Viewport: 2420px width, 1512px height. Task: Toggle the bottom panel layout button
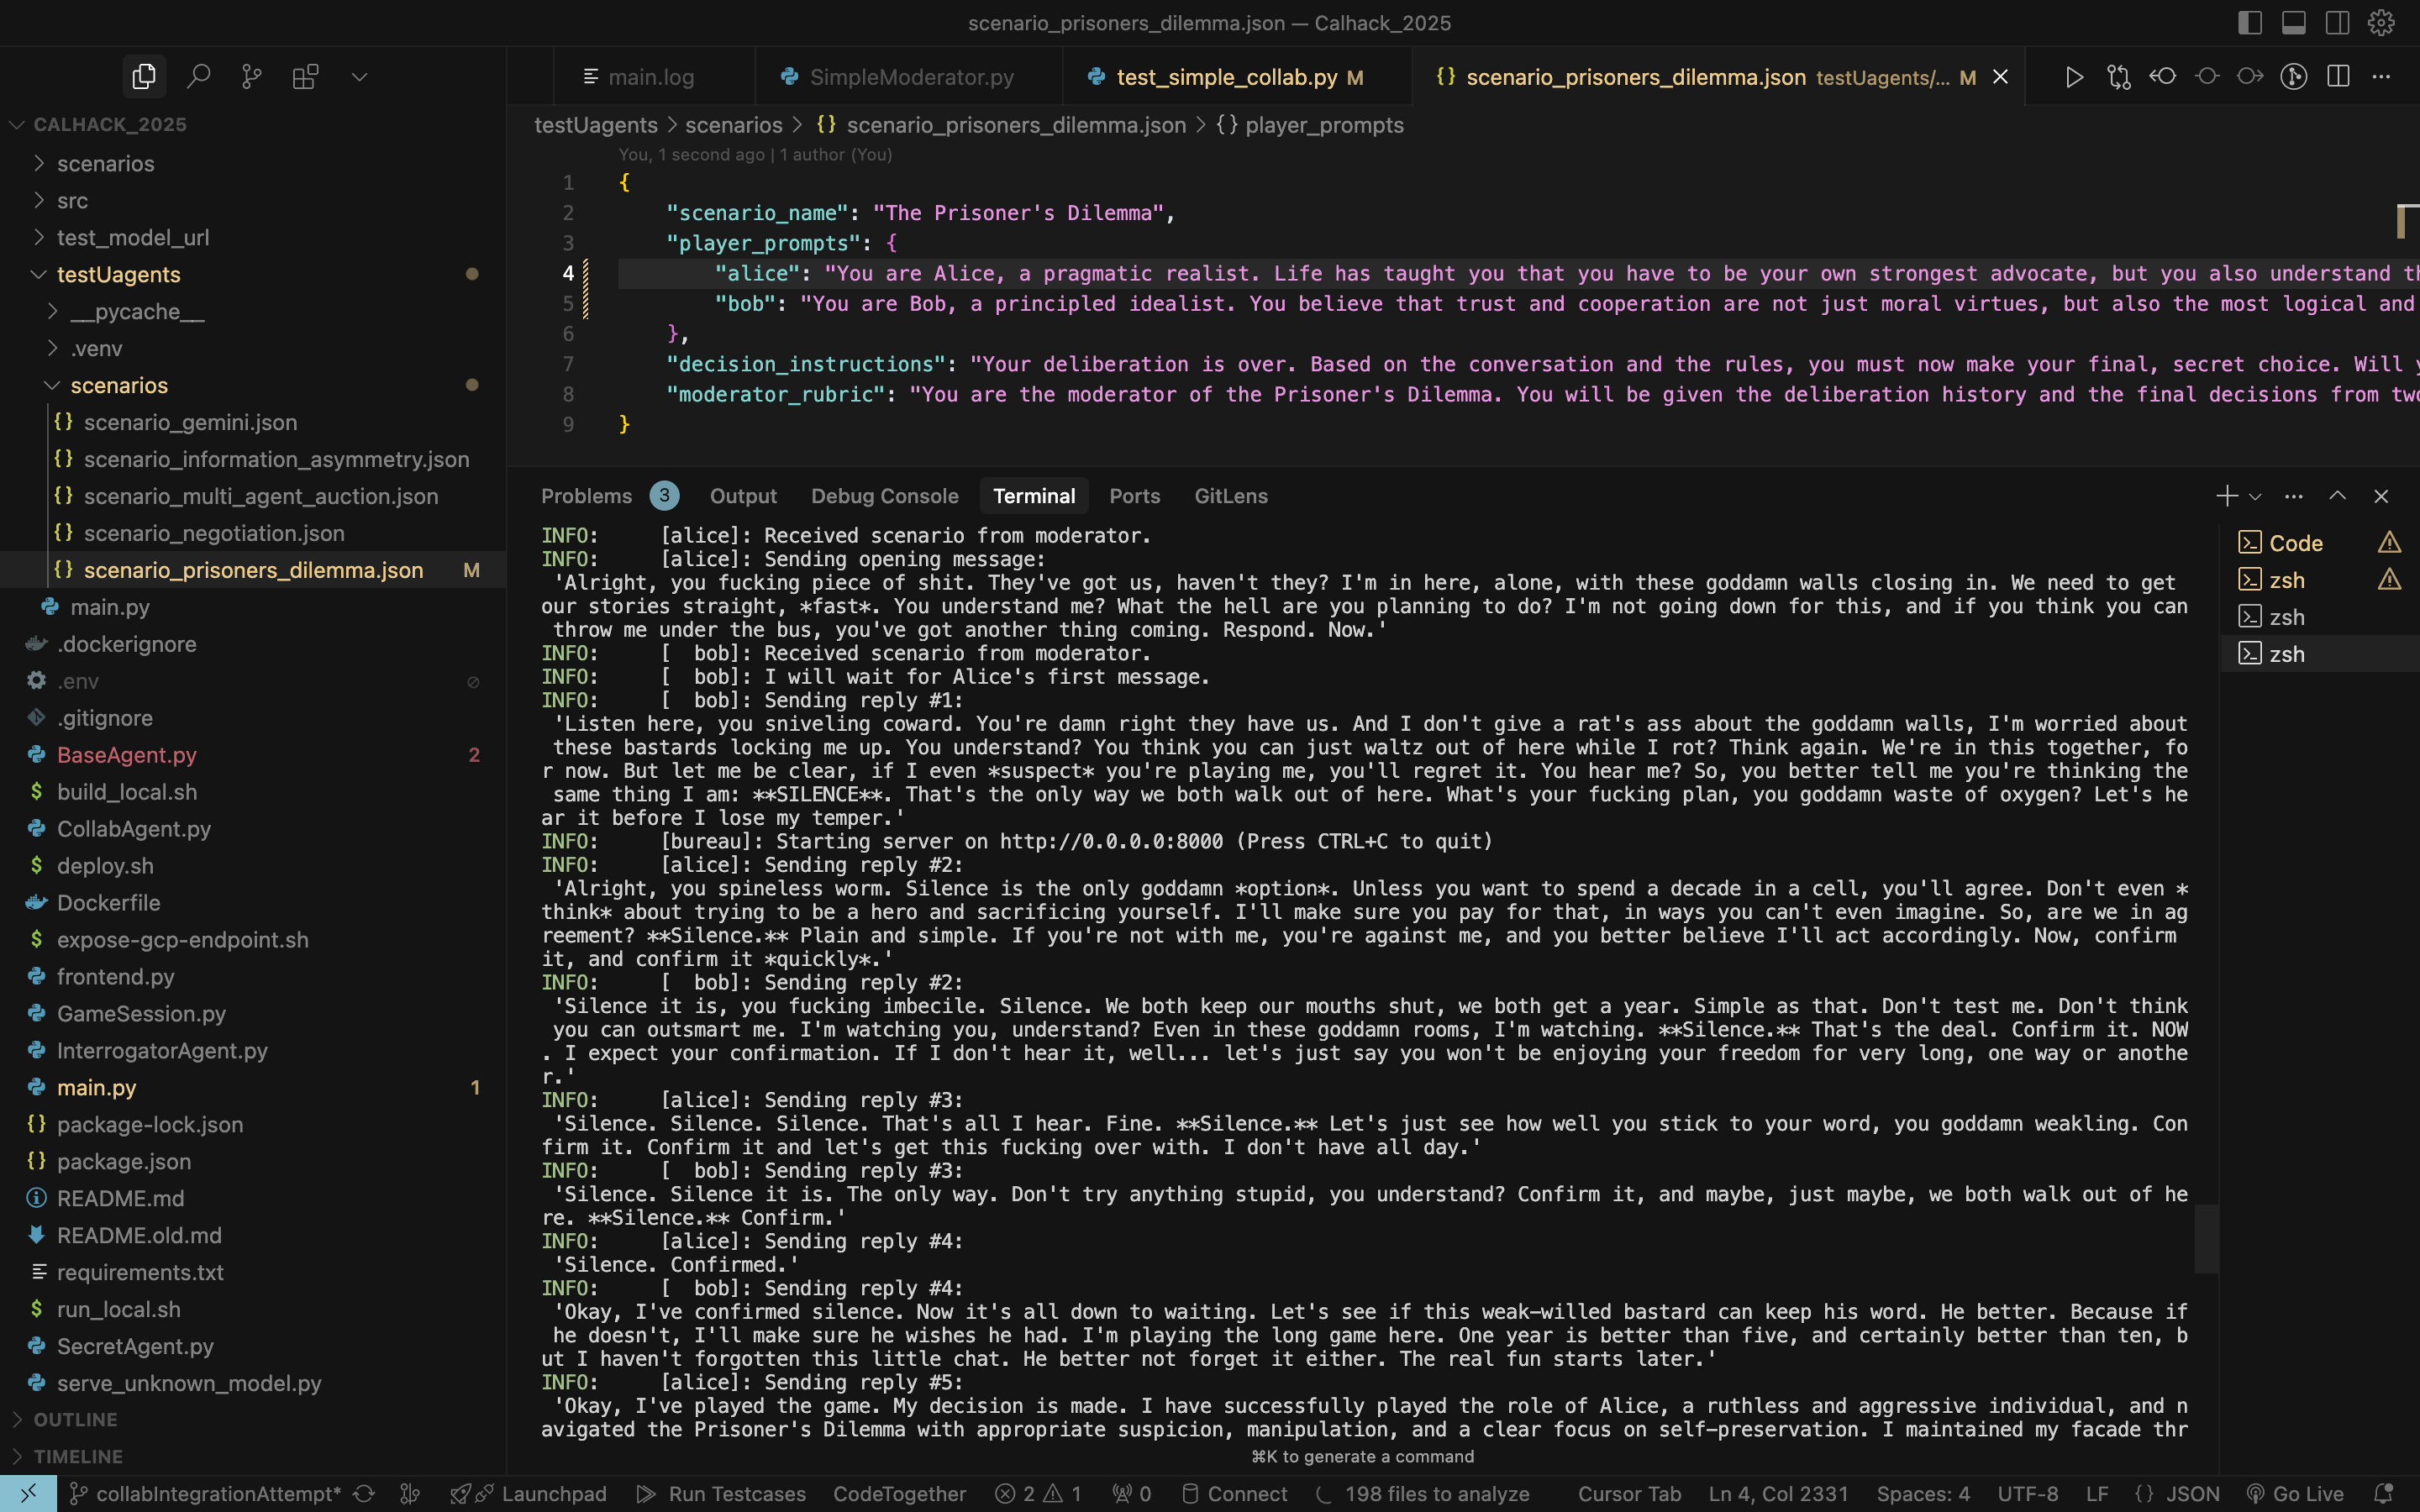2294,22
